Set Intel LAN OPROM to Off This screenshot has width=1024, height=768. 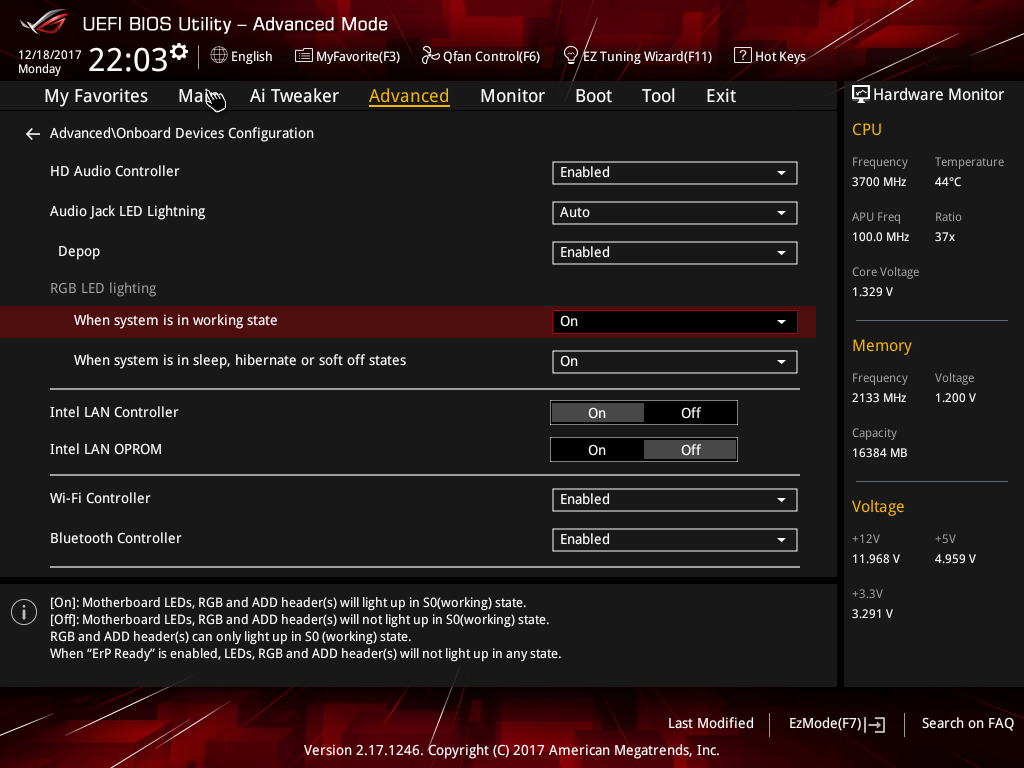(x=690, y=450)
